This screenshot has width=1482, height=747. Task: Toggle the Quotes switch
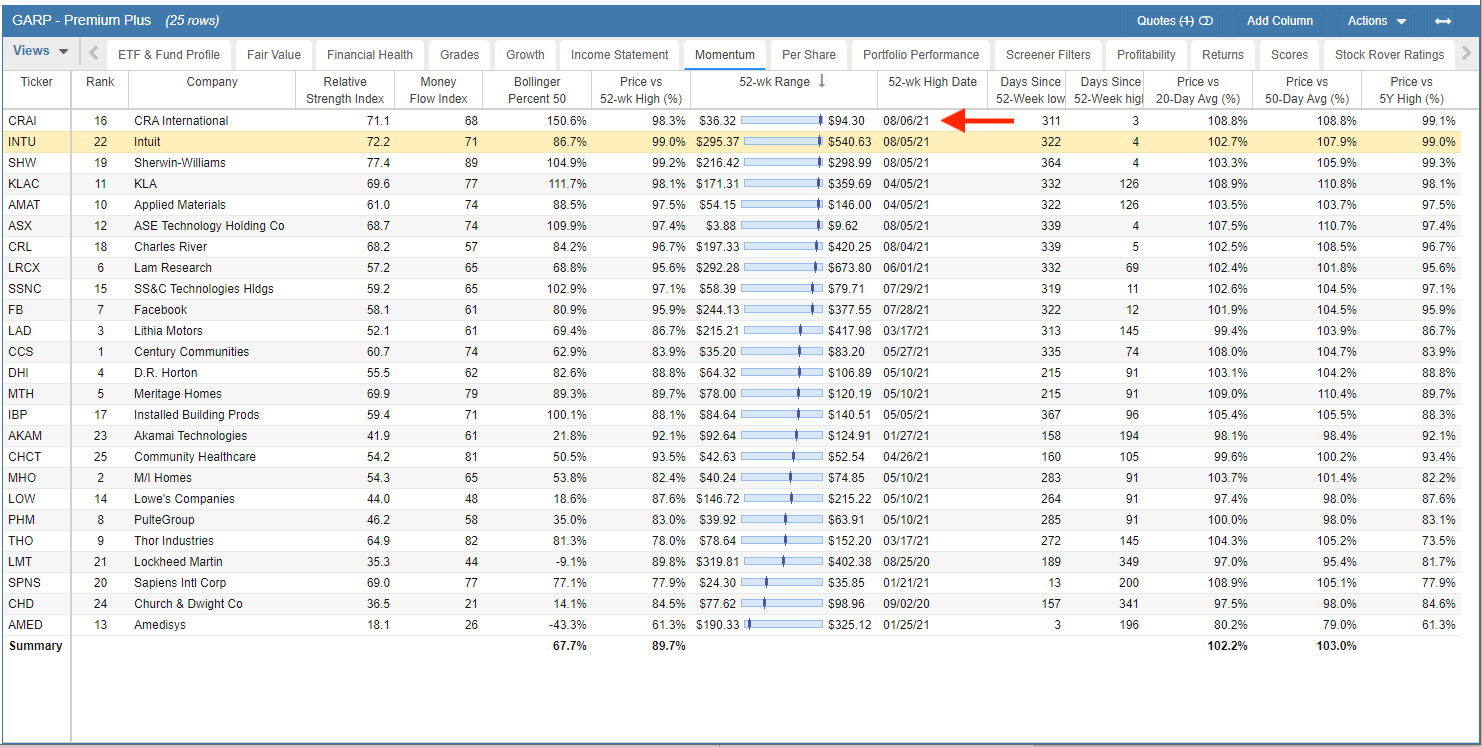pos(1207,21)
